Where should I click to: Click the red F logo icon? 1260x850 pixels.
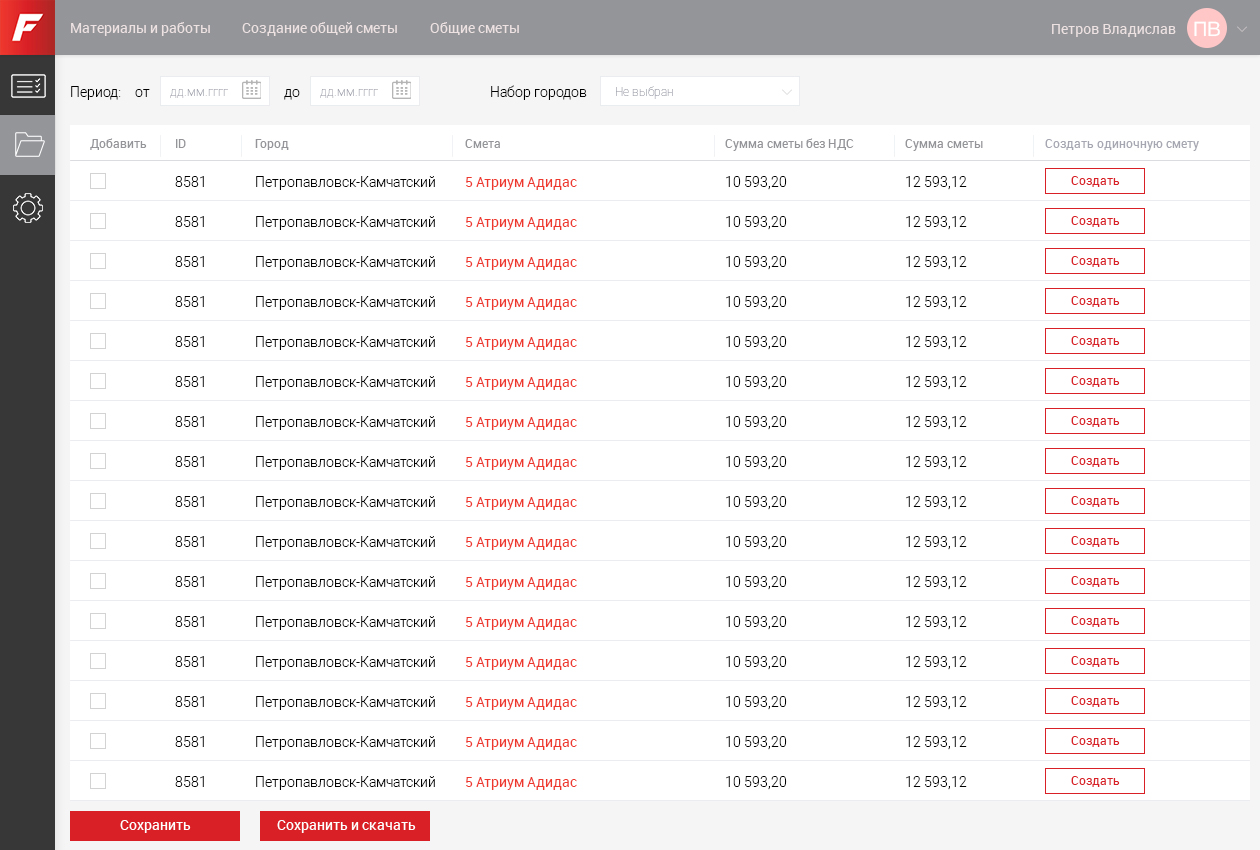[x=27, y=27]
